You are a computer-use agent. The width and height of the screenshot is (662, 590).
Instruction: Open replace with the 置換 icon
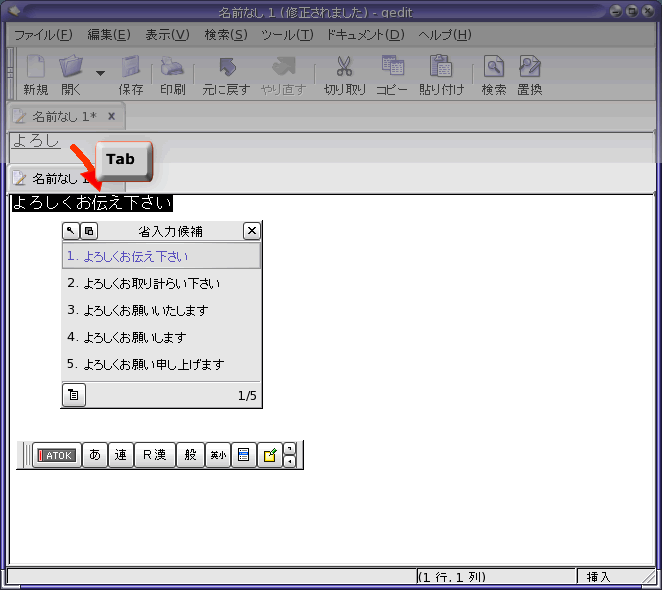pos(529,67)
